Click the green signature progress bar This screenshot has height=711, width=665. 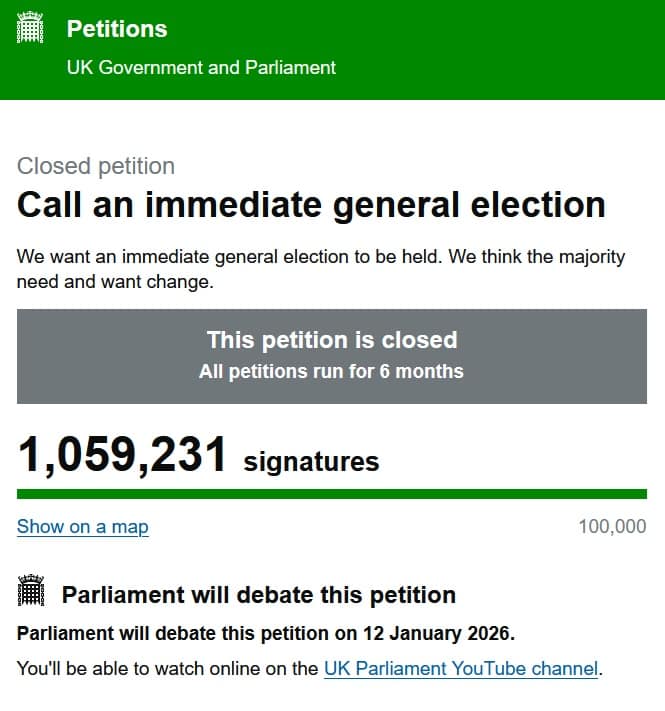(x=331, y=494)
